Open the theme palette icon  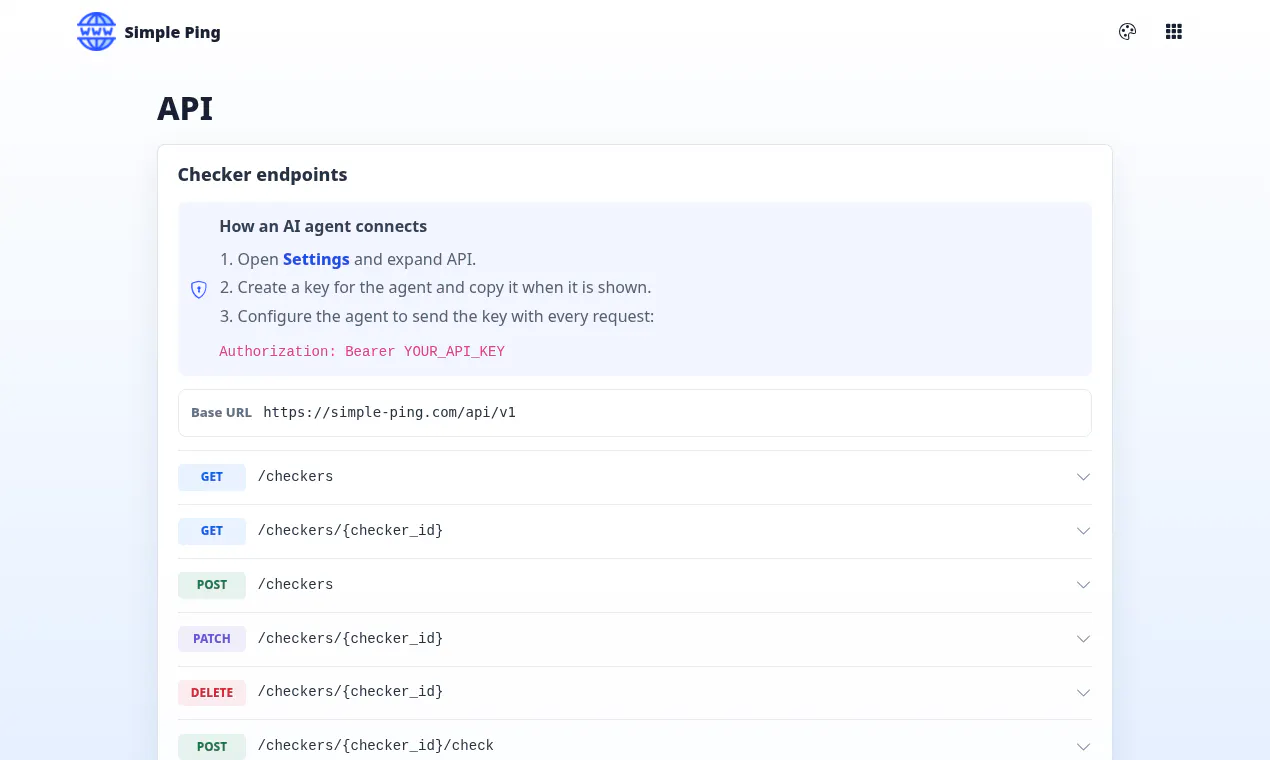pyautogui.click(x=1127, y=32)
